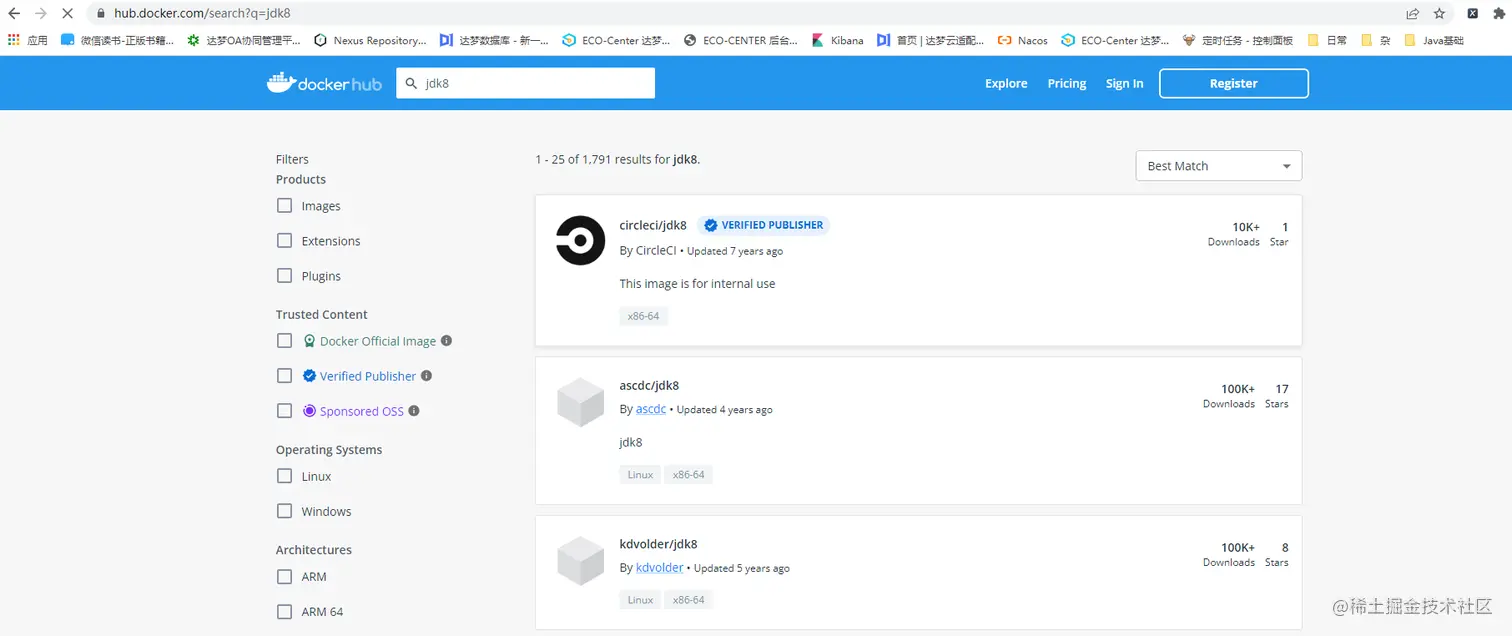Enable the Images filter checkbox
Viewport: 1512px width, 636px height.
285,206
